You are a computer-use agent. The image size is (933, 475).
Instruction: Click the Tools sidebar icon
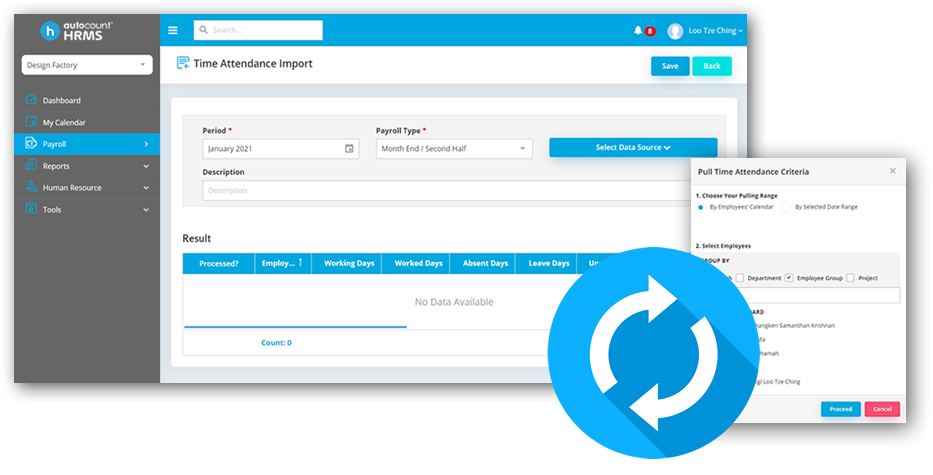31,210
